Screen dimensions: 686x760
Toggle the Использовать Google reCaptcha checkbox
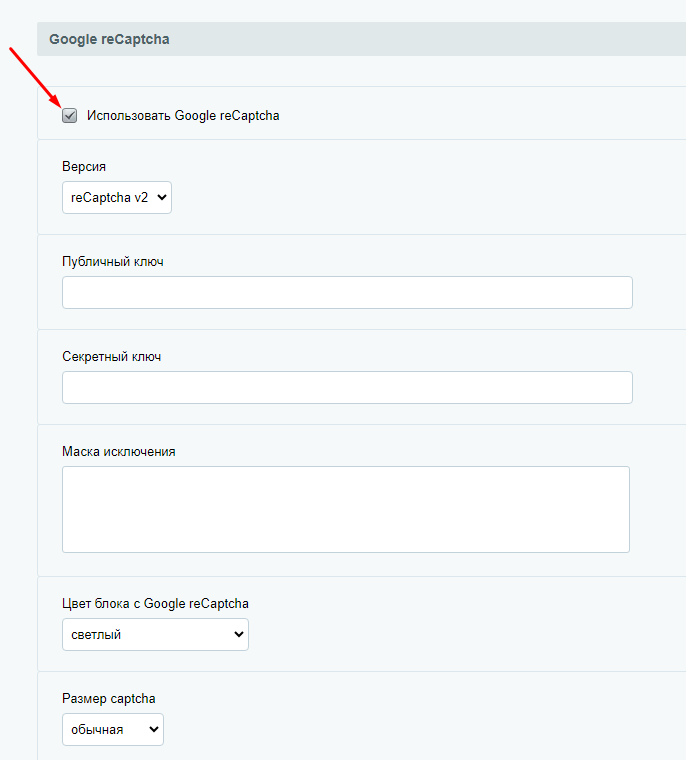click(x=69, y=116)
